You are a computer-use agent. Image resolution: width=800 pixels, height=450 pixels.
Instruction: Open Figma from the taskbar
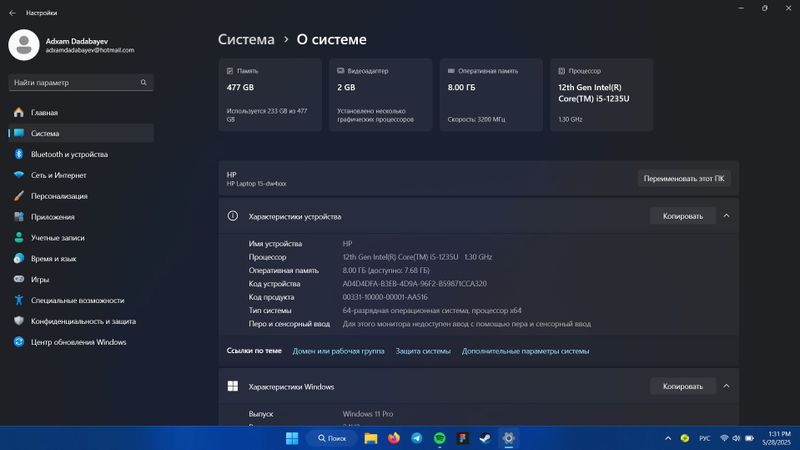click(463, 438)
